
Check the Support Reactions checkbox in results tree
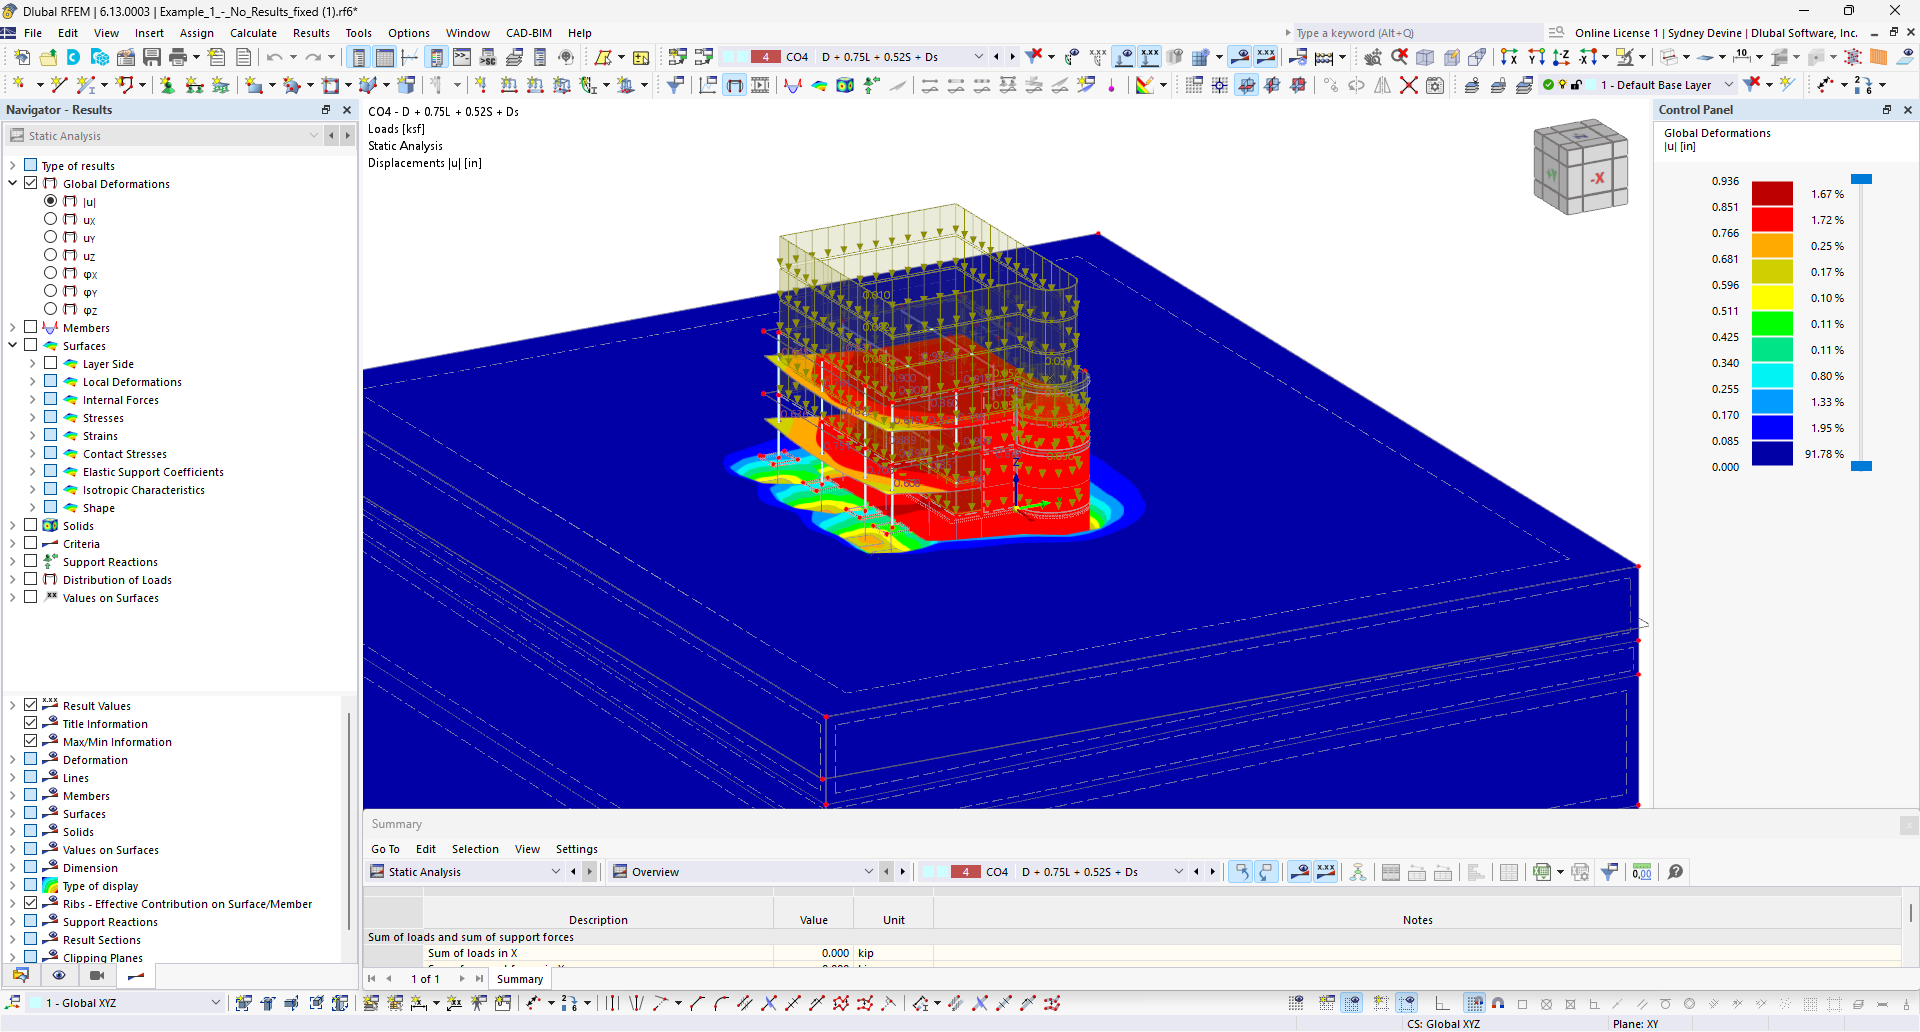click(31, 561)
